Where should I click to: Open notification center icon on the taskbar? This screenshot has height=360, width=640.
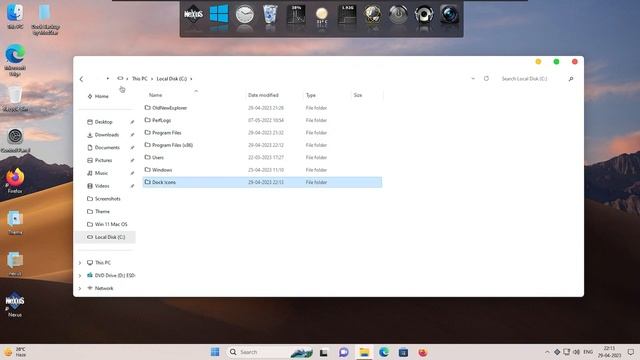tap(631, 352)
